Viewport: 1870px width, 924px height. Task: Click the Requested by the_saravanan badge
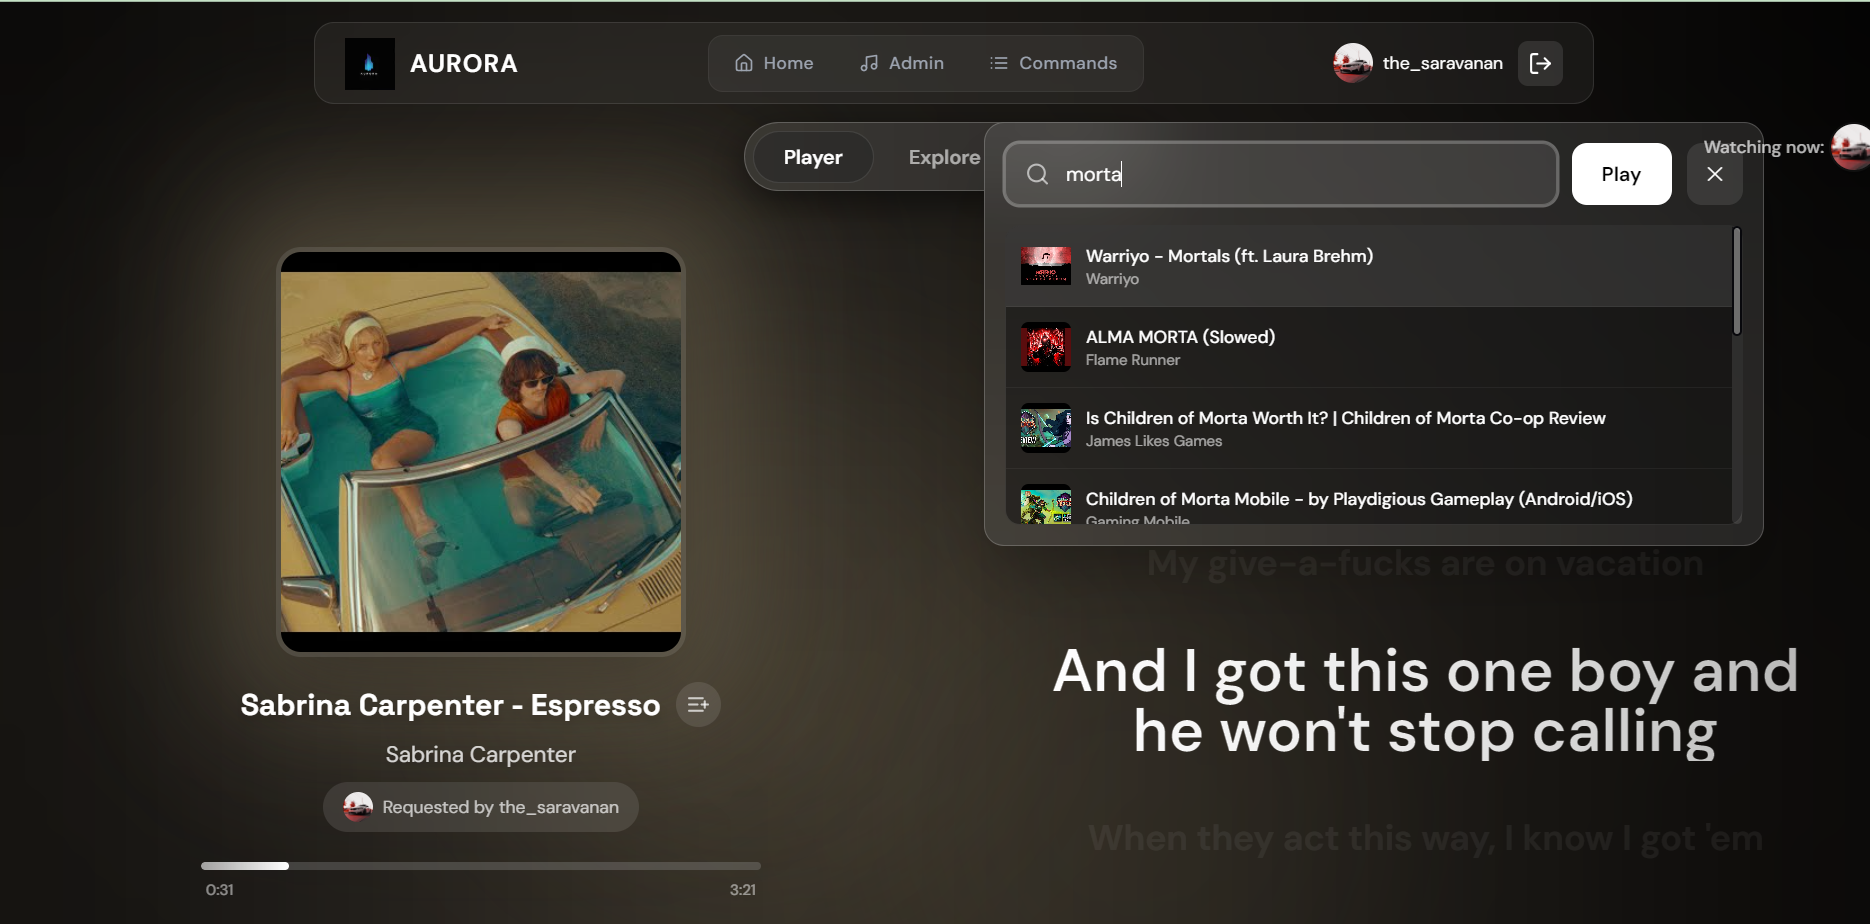481,807
